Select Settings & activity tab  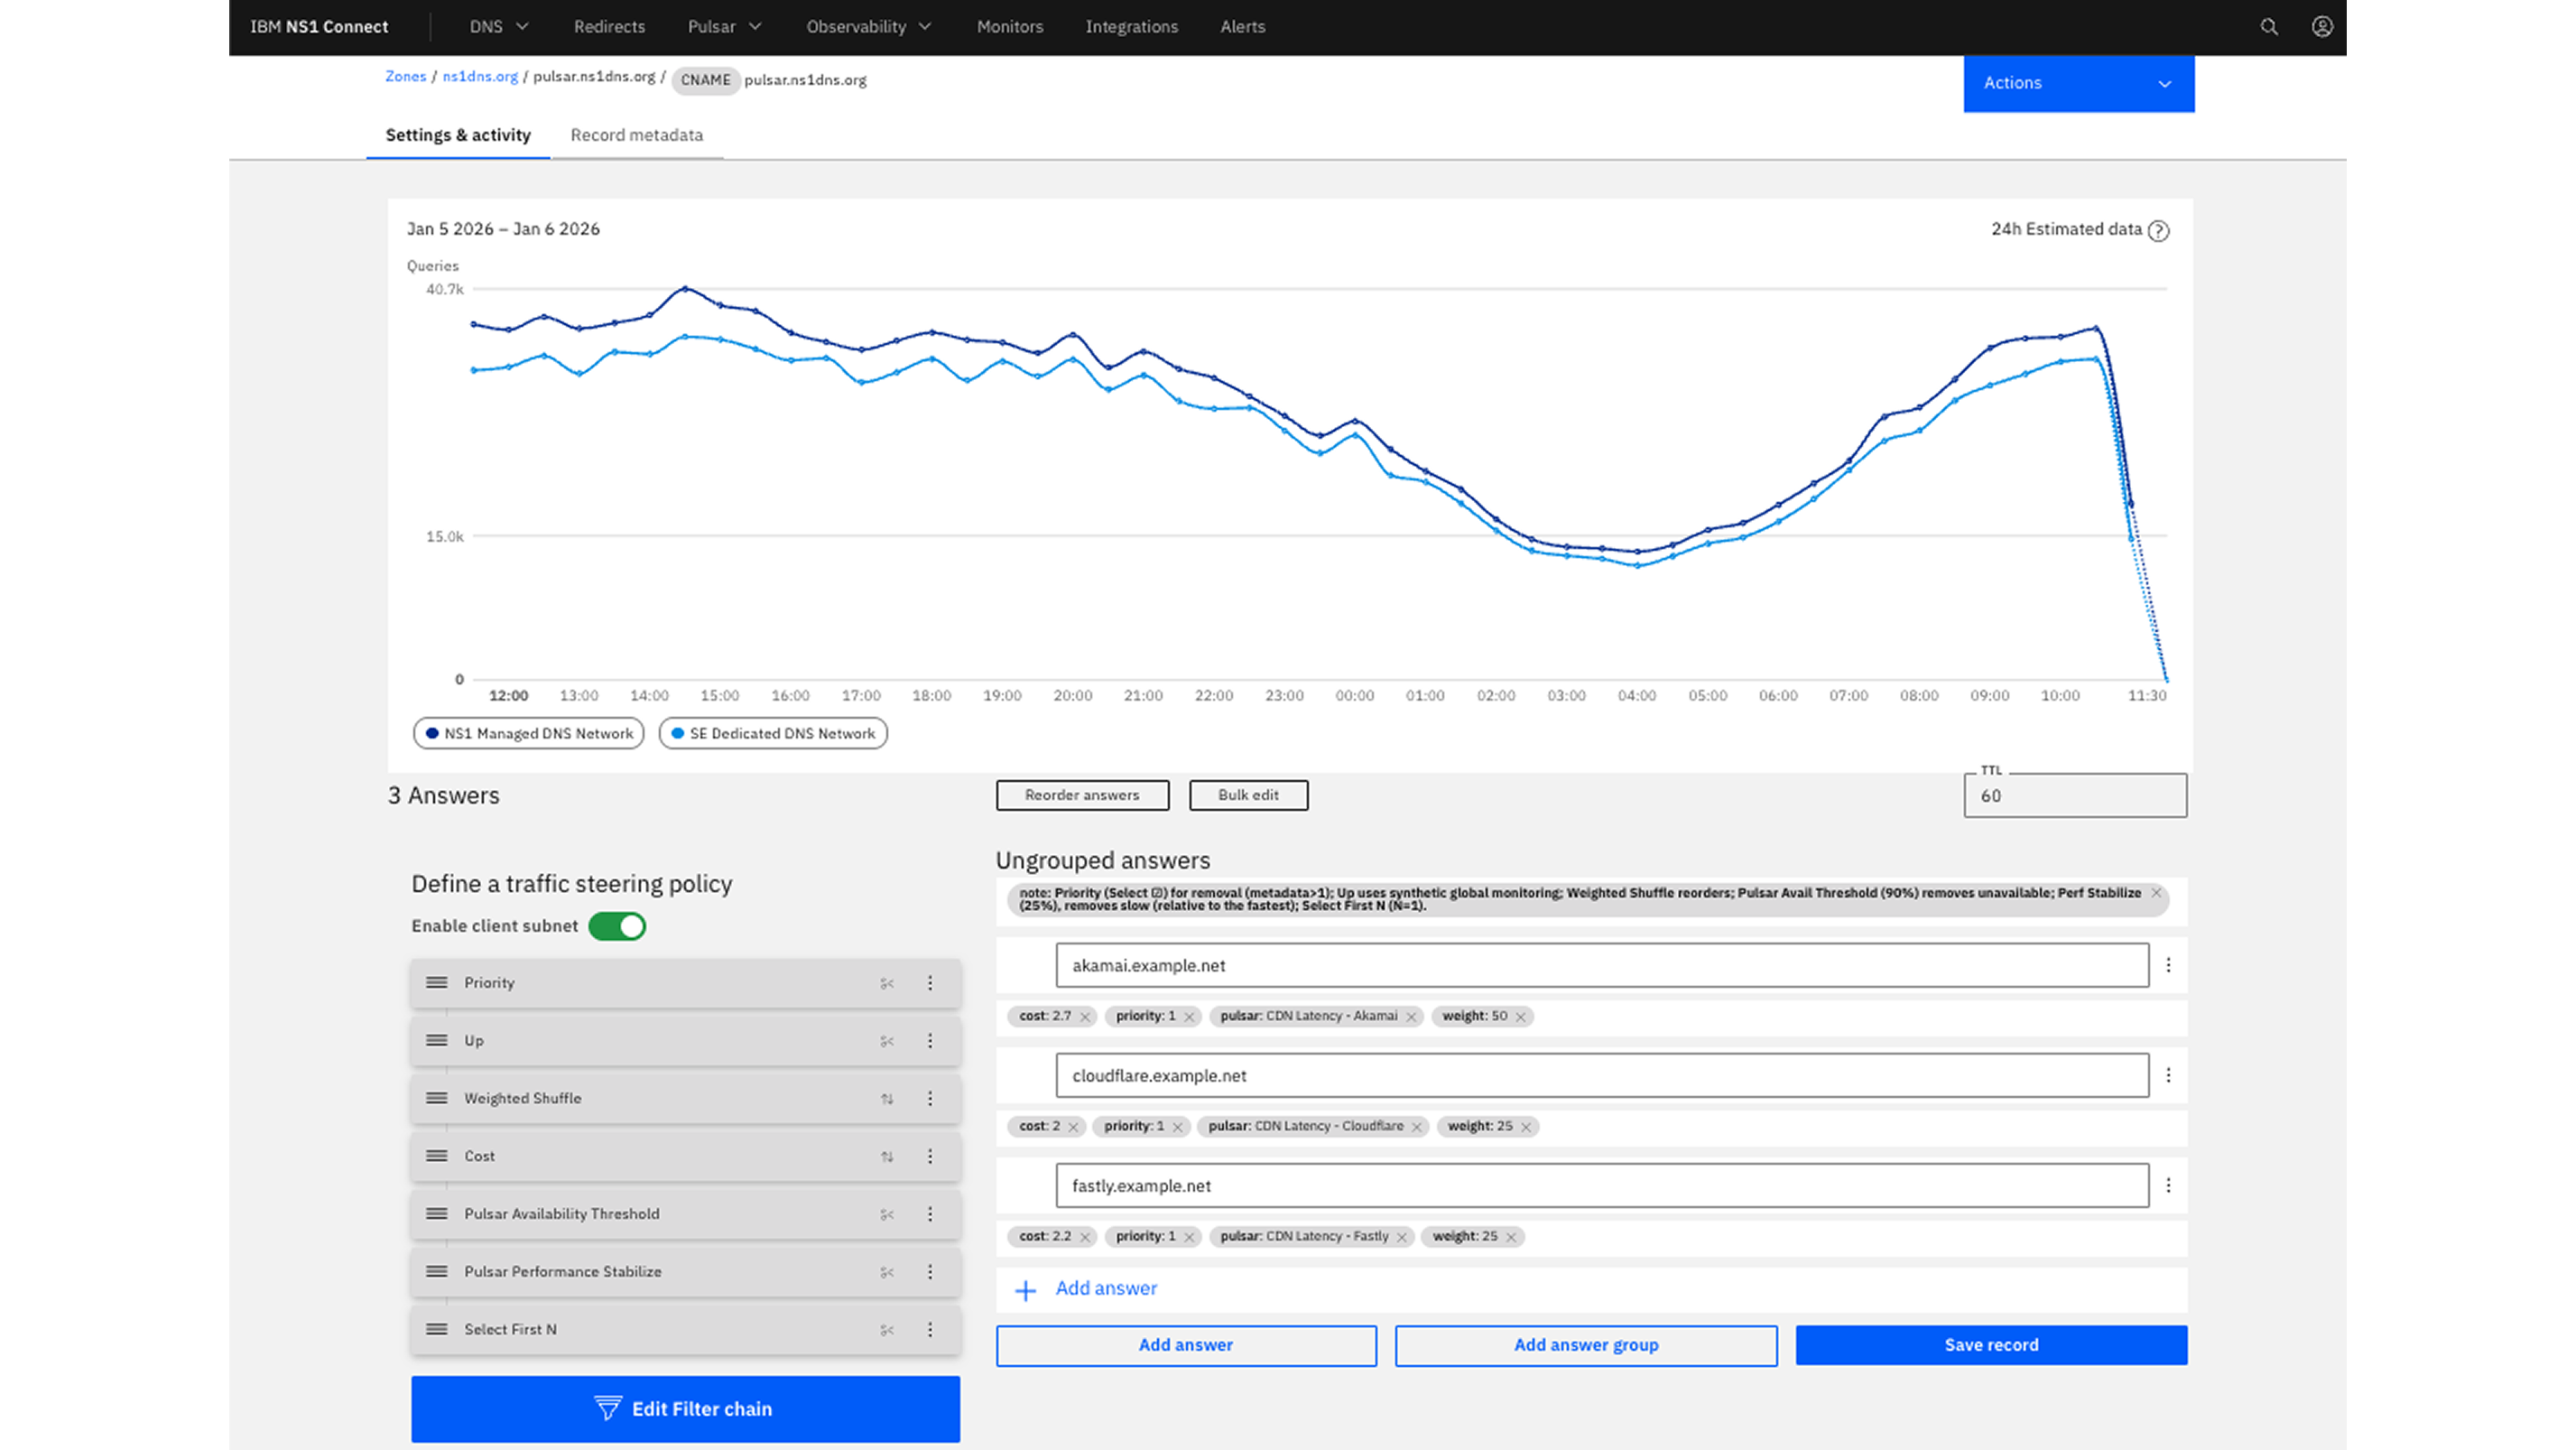pos(458,135)
